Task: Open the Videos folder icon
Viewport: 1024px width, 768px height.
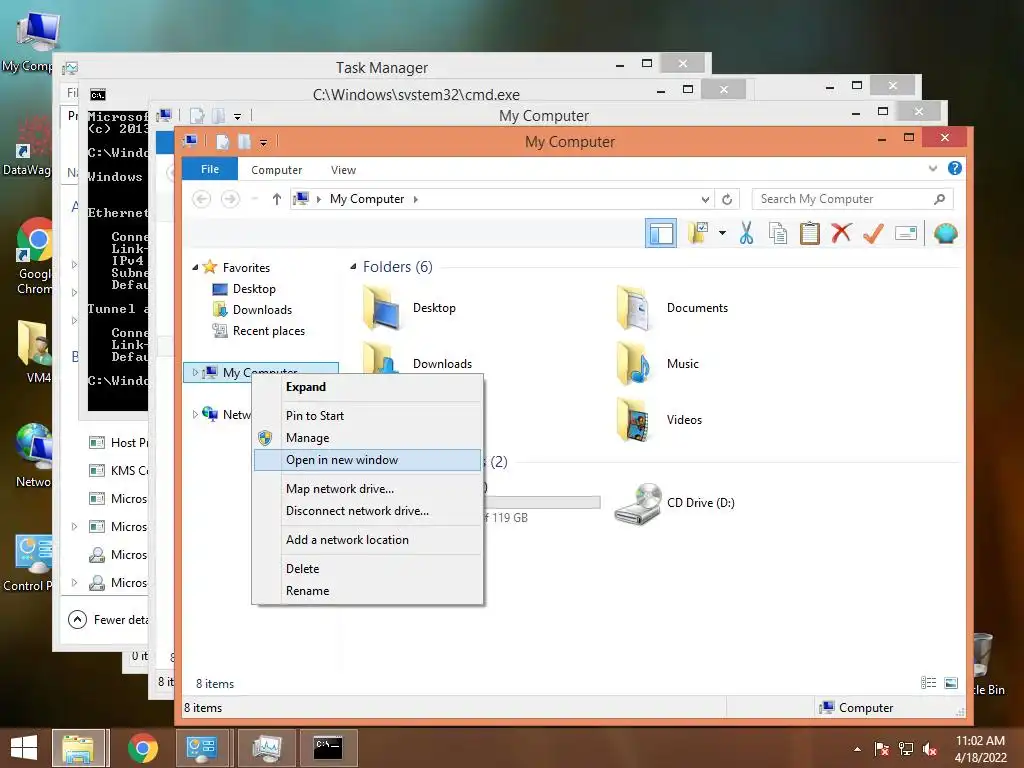Action: [633, 420]
